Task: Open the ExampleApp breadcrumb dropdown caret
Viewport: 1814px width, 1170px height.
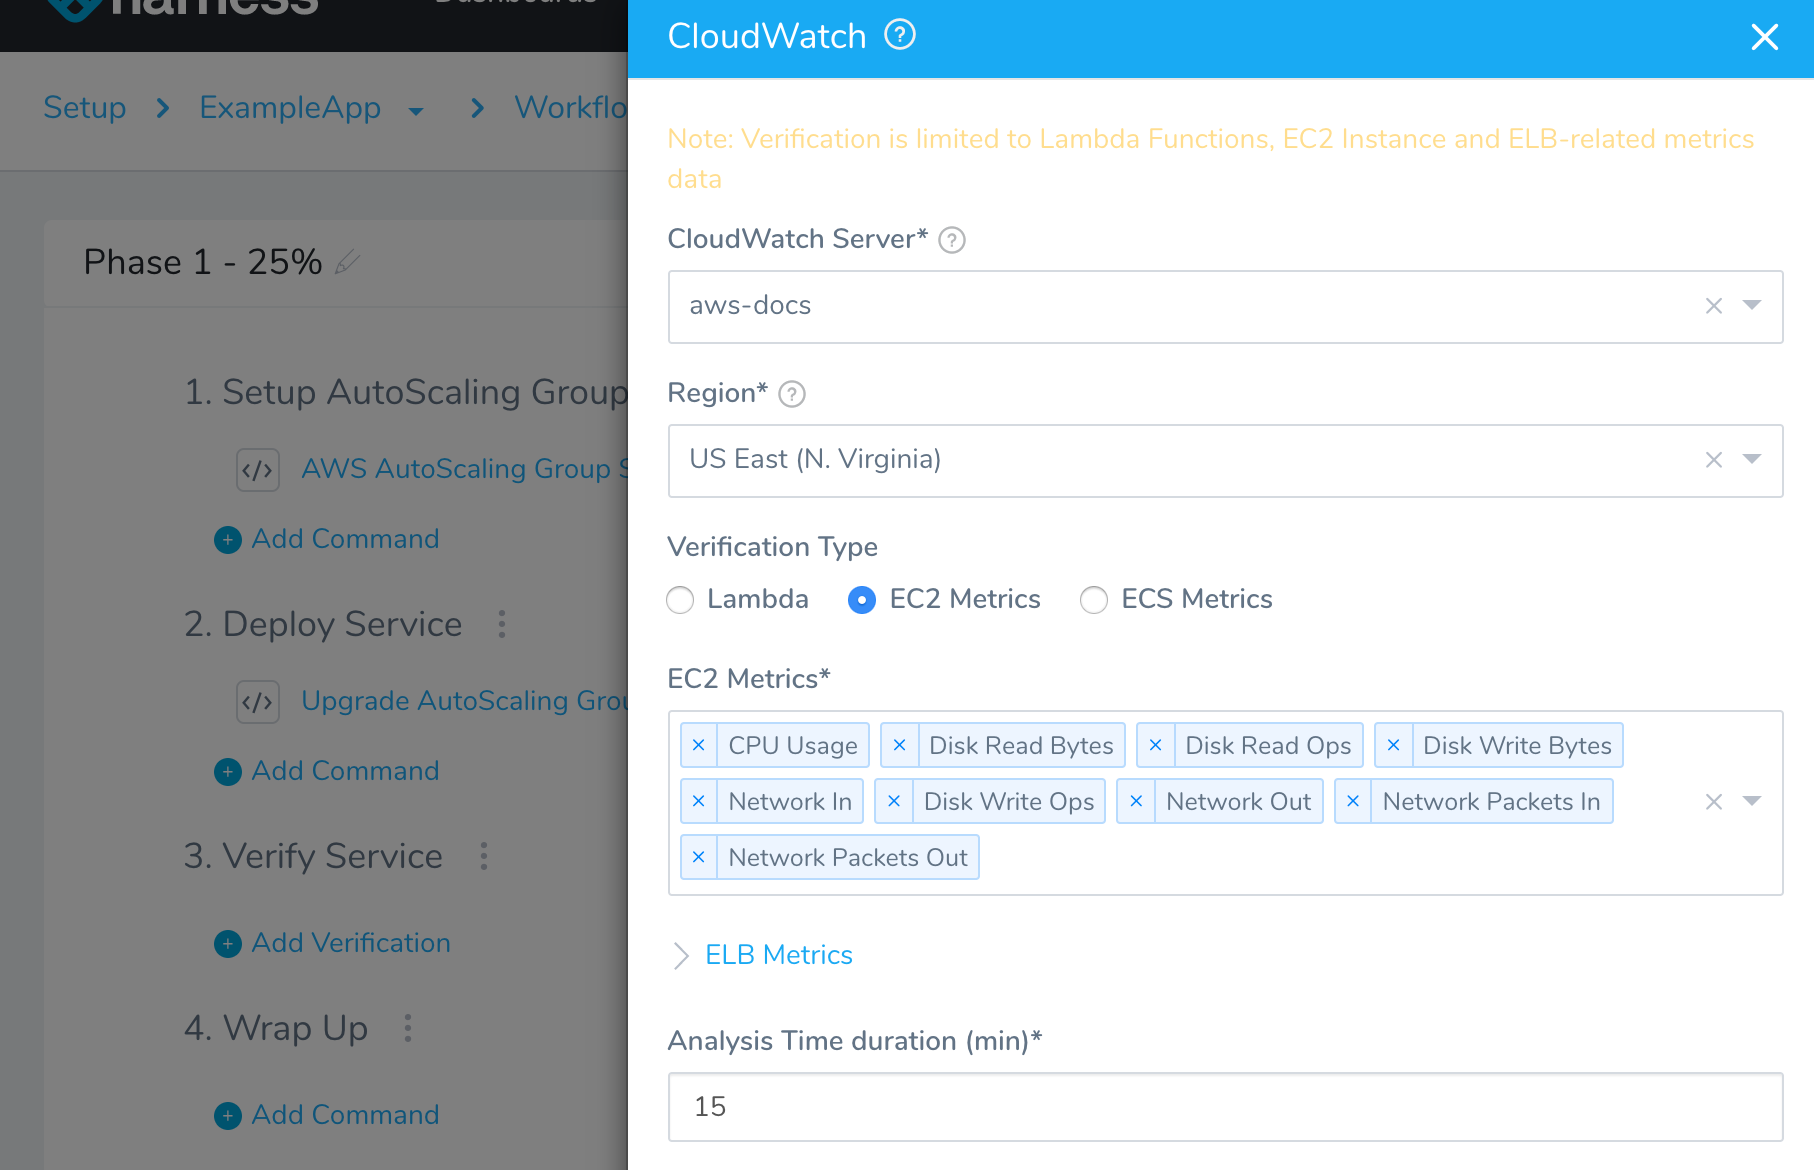Action: tap(416, 111)
